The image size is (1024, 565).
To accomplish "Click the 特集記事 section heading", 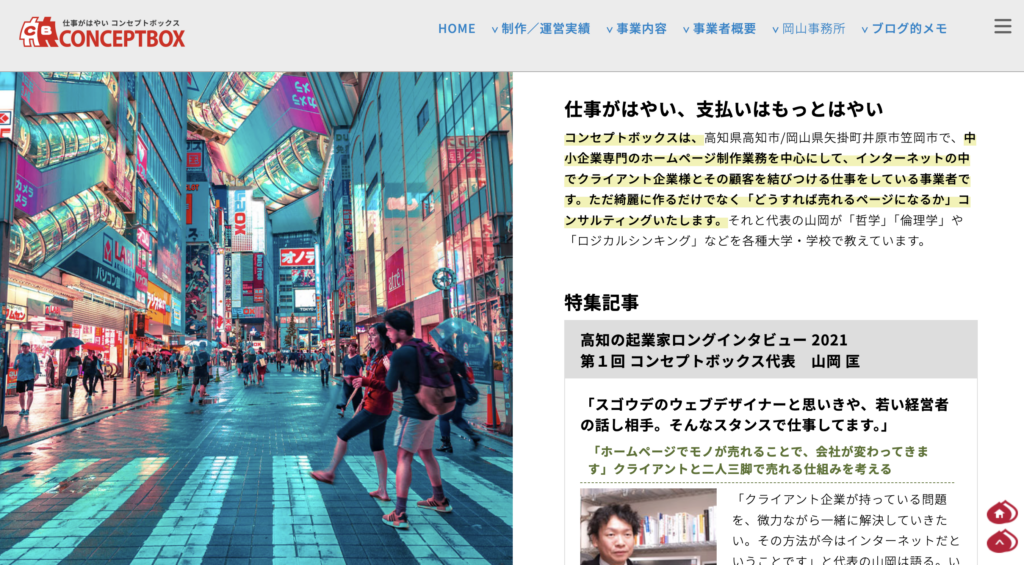I will point(601,302).
